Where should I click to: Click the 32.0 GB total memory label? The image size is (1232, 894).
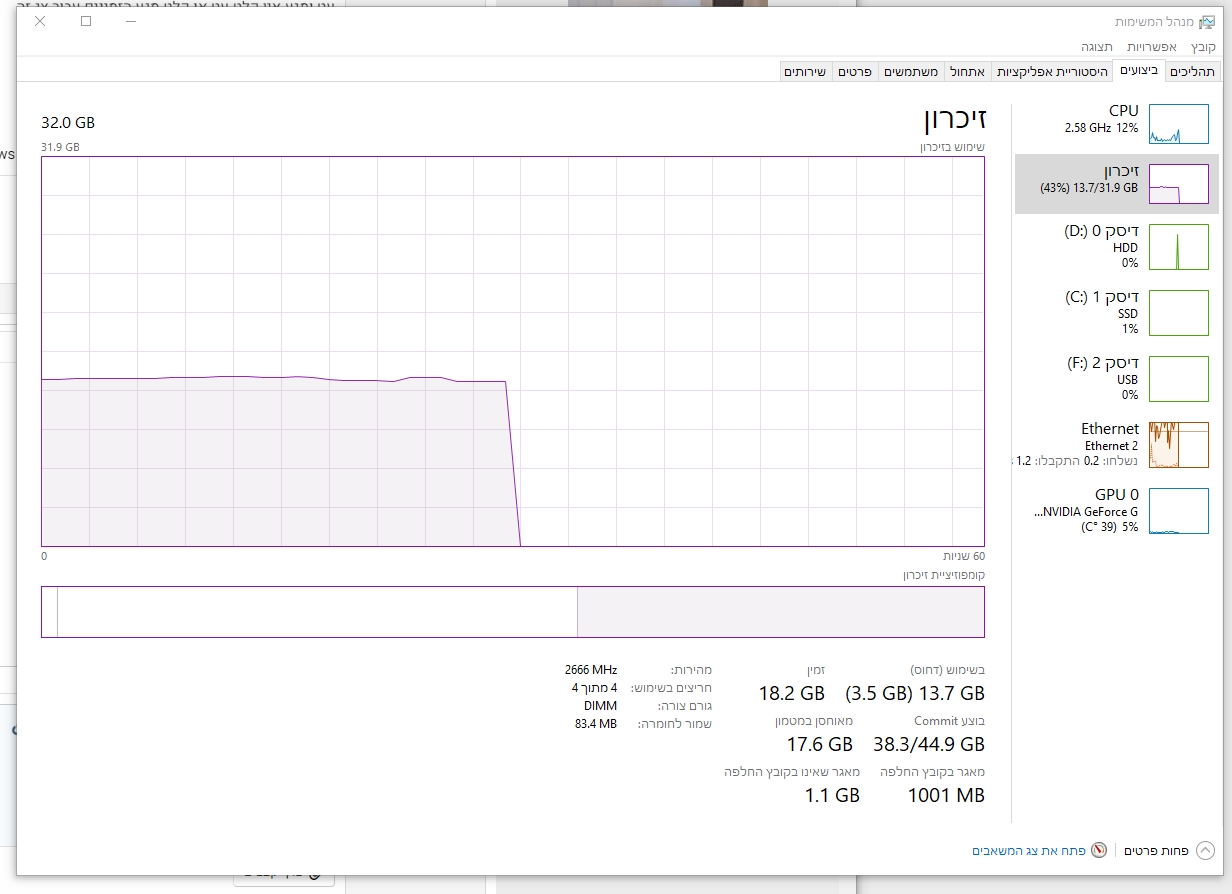(x=68, y=122)
